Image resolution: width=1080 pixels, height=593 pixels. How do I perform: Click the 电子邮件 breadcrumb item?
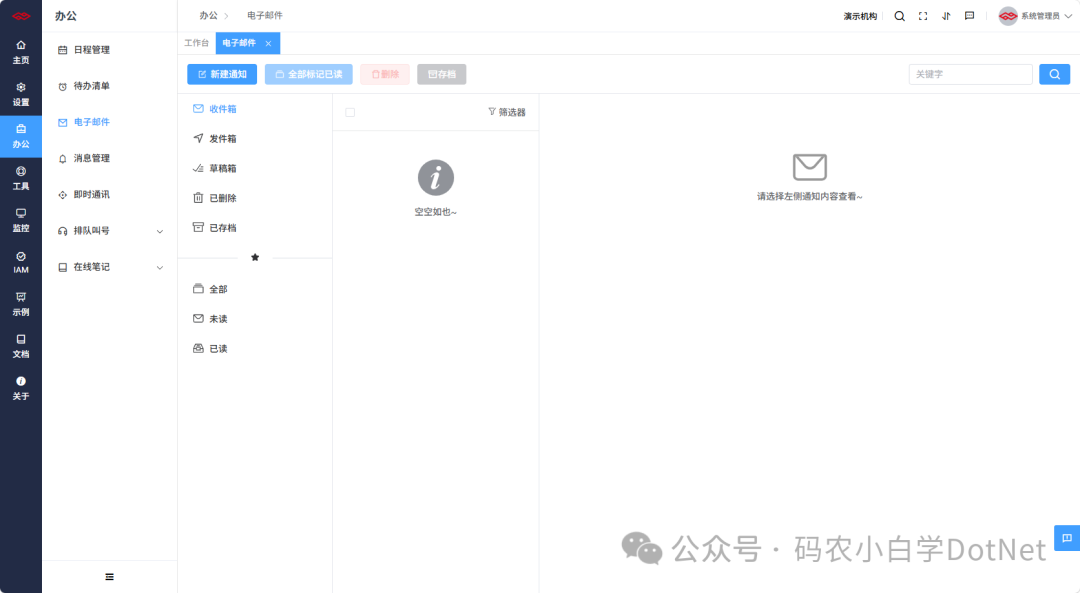(x=264, y=15)
